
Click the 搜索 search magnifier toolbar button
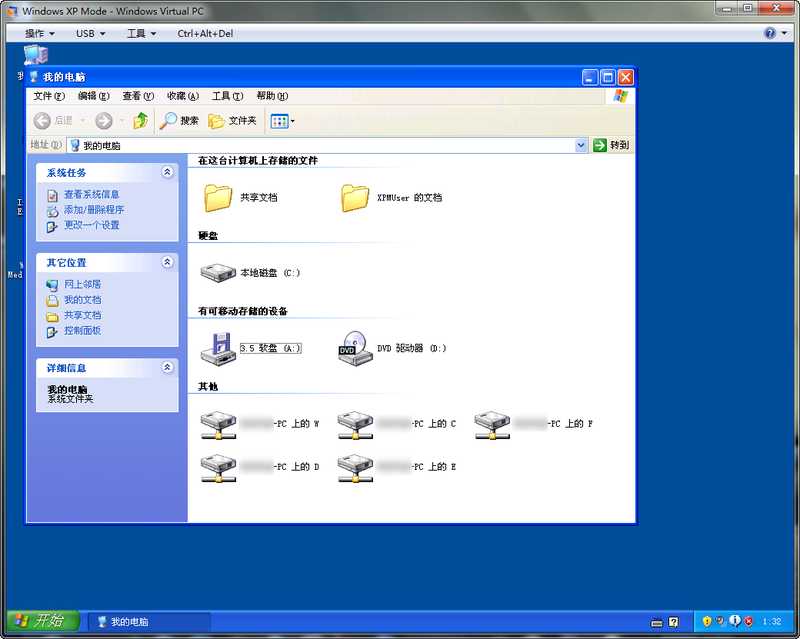click(179, 121)
